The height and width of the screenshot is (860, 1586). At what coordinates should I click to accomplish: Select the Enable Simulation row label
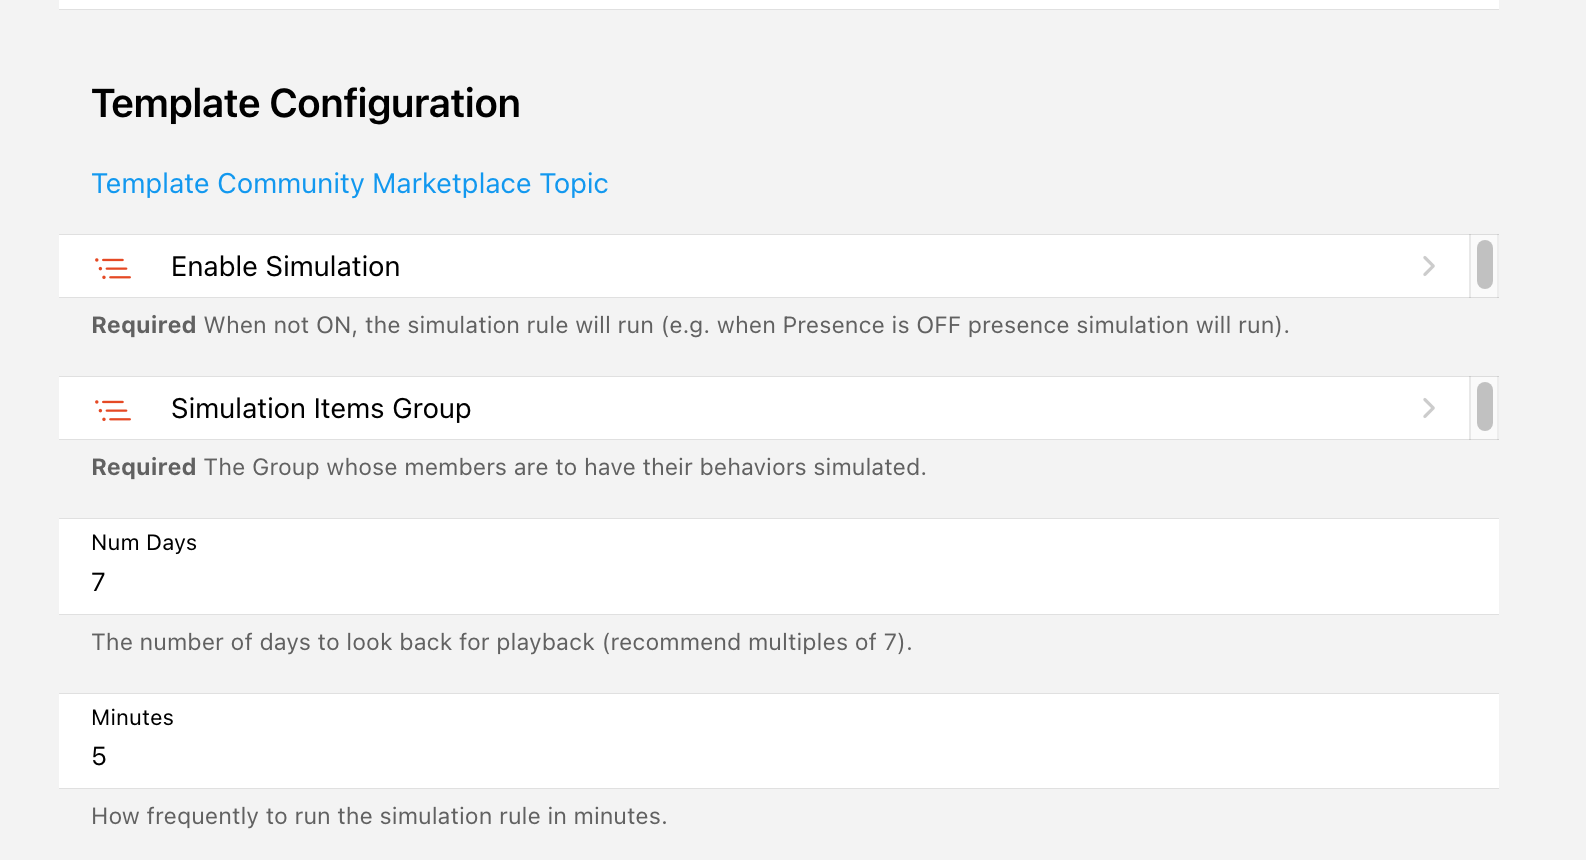[x=285, y=267]
